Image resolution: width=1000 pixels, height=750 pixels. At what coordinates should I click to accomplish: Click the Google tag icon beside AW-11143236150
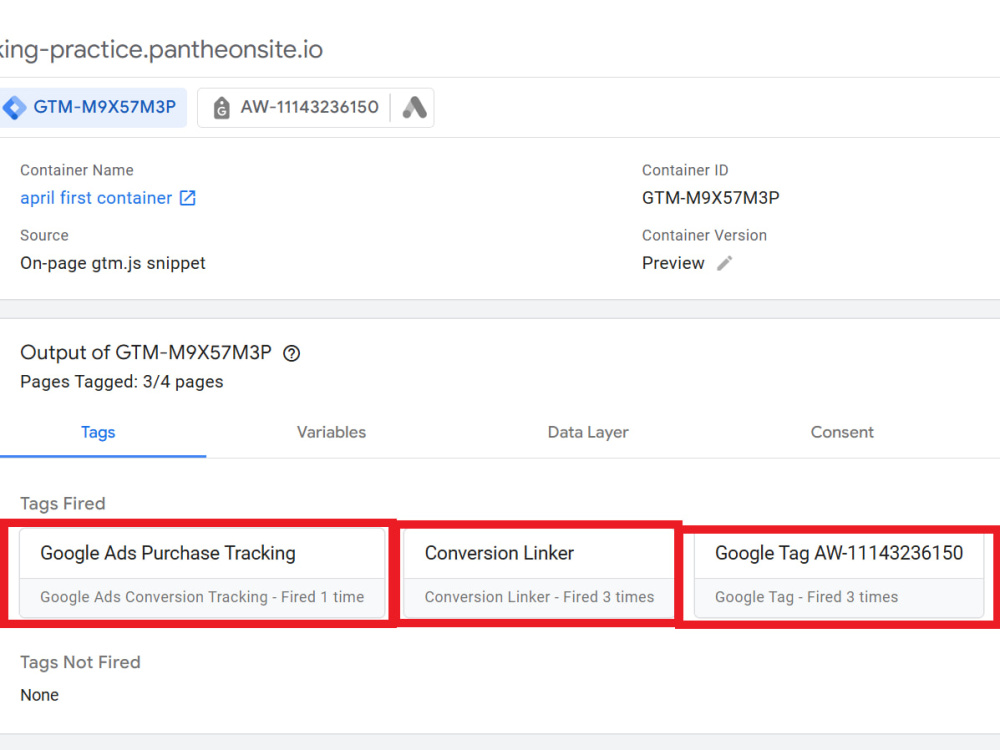(221, 108)
